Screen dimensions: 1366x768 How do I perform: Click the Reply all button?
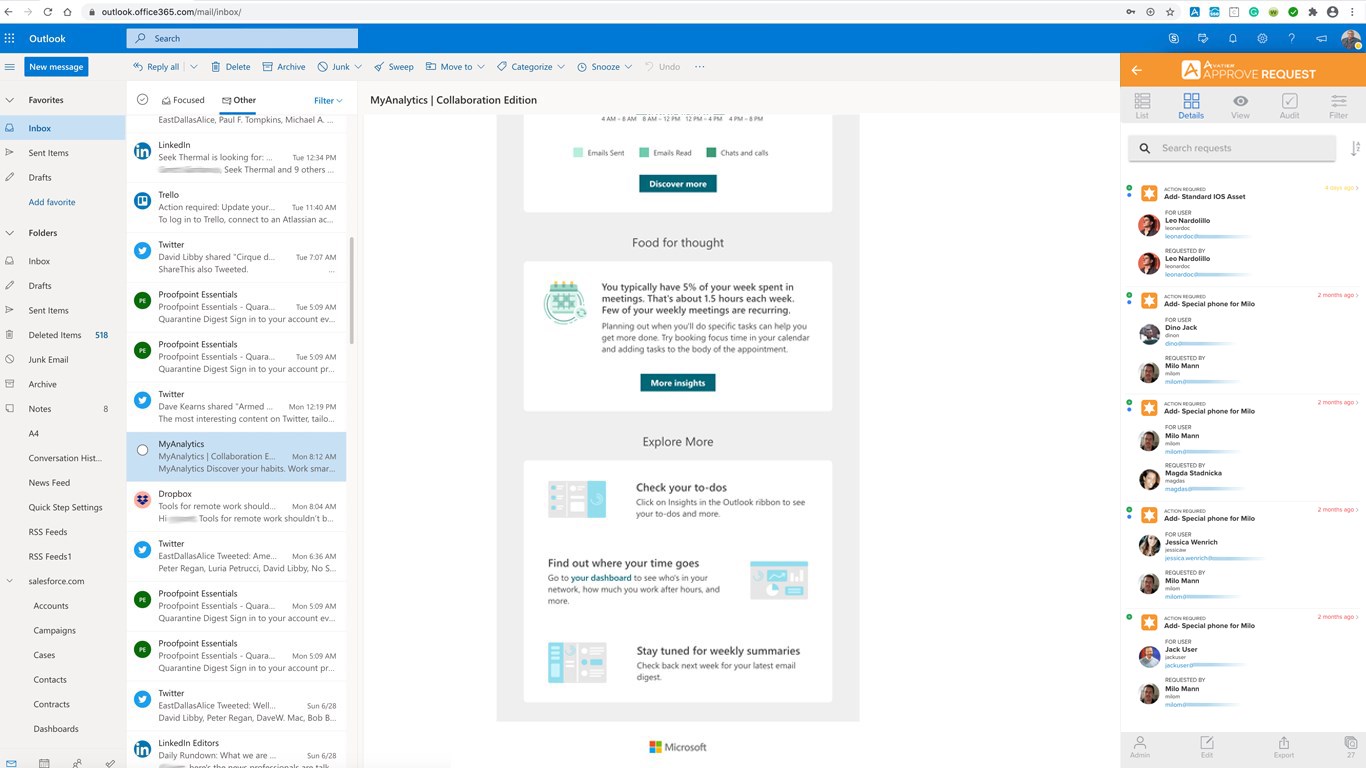pyautogui.click(x=157, y=67)
